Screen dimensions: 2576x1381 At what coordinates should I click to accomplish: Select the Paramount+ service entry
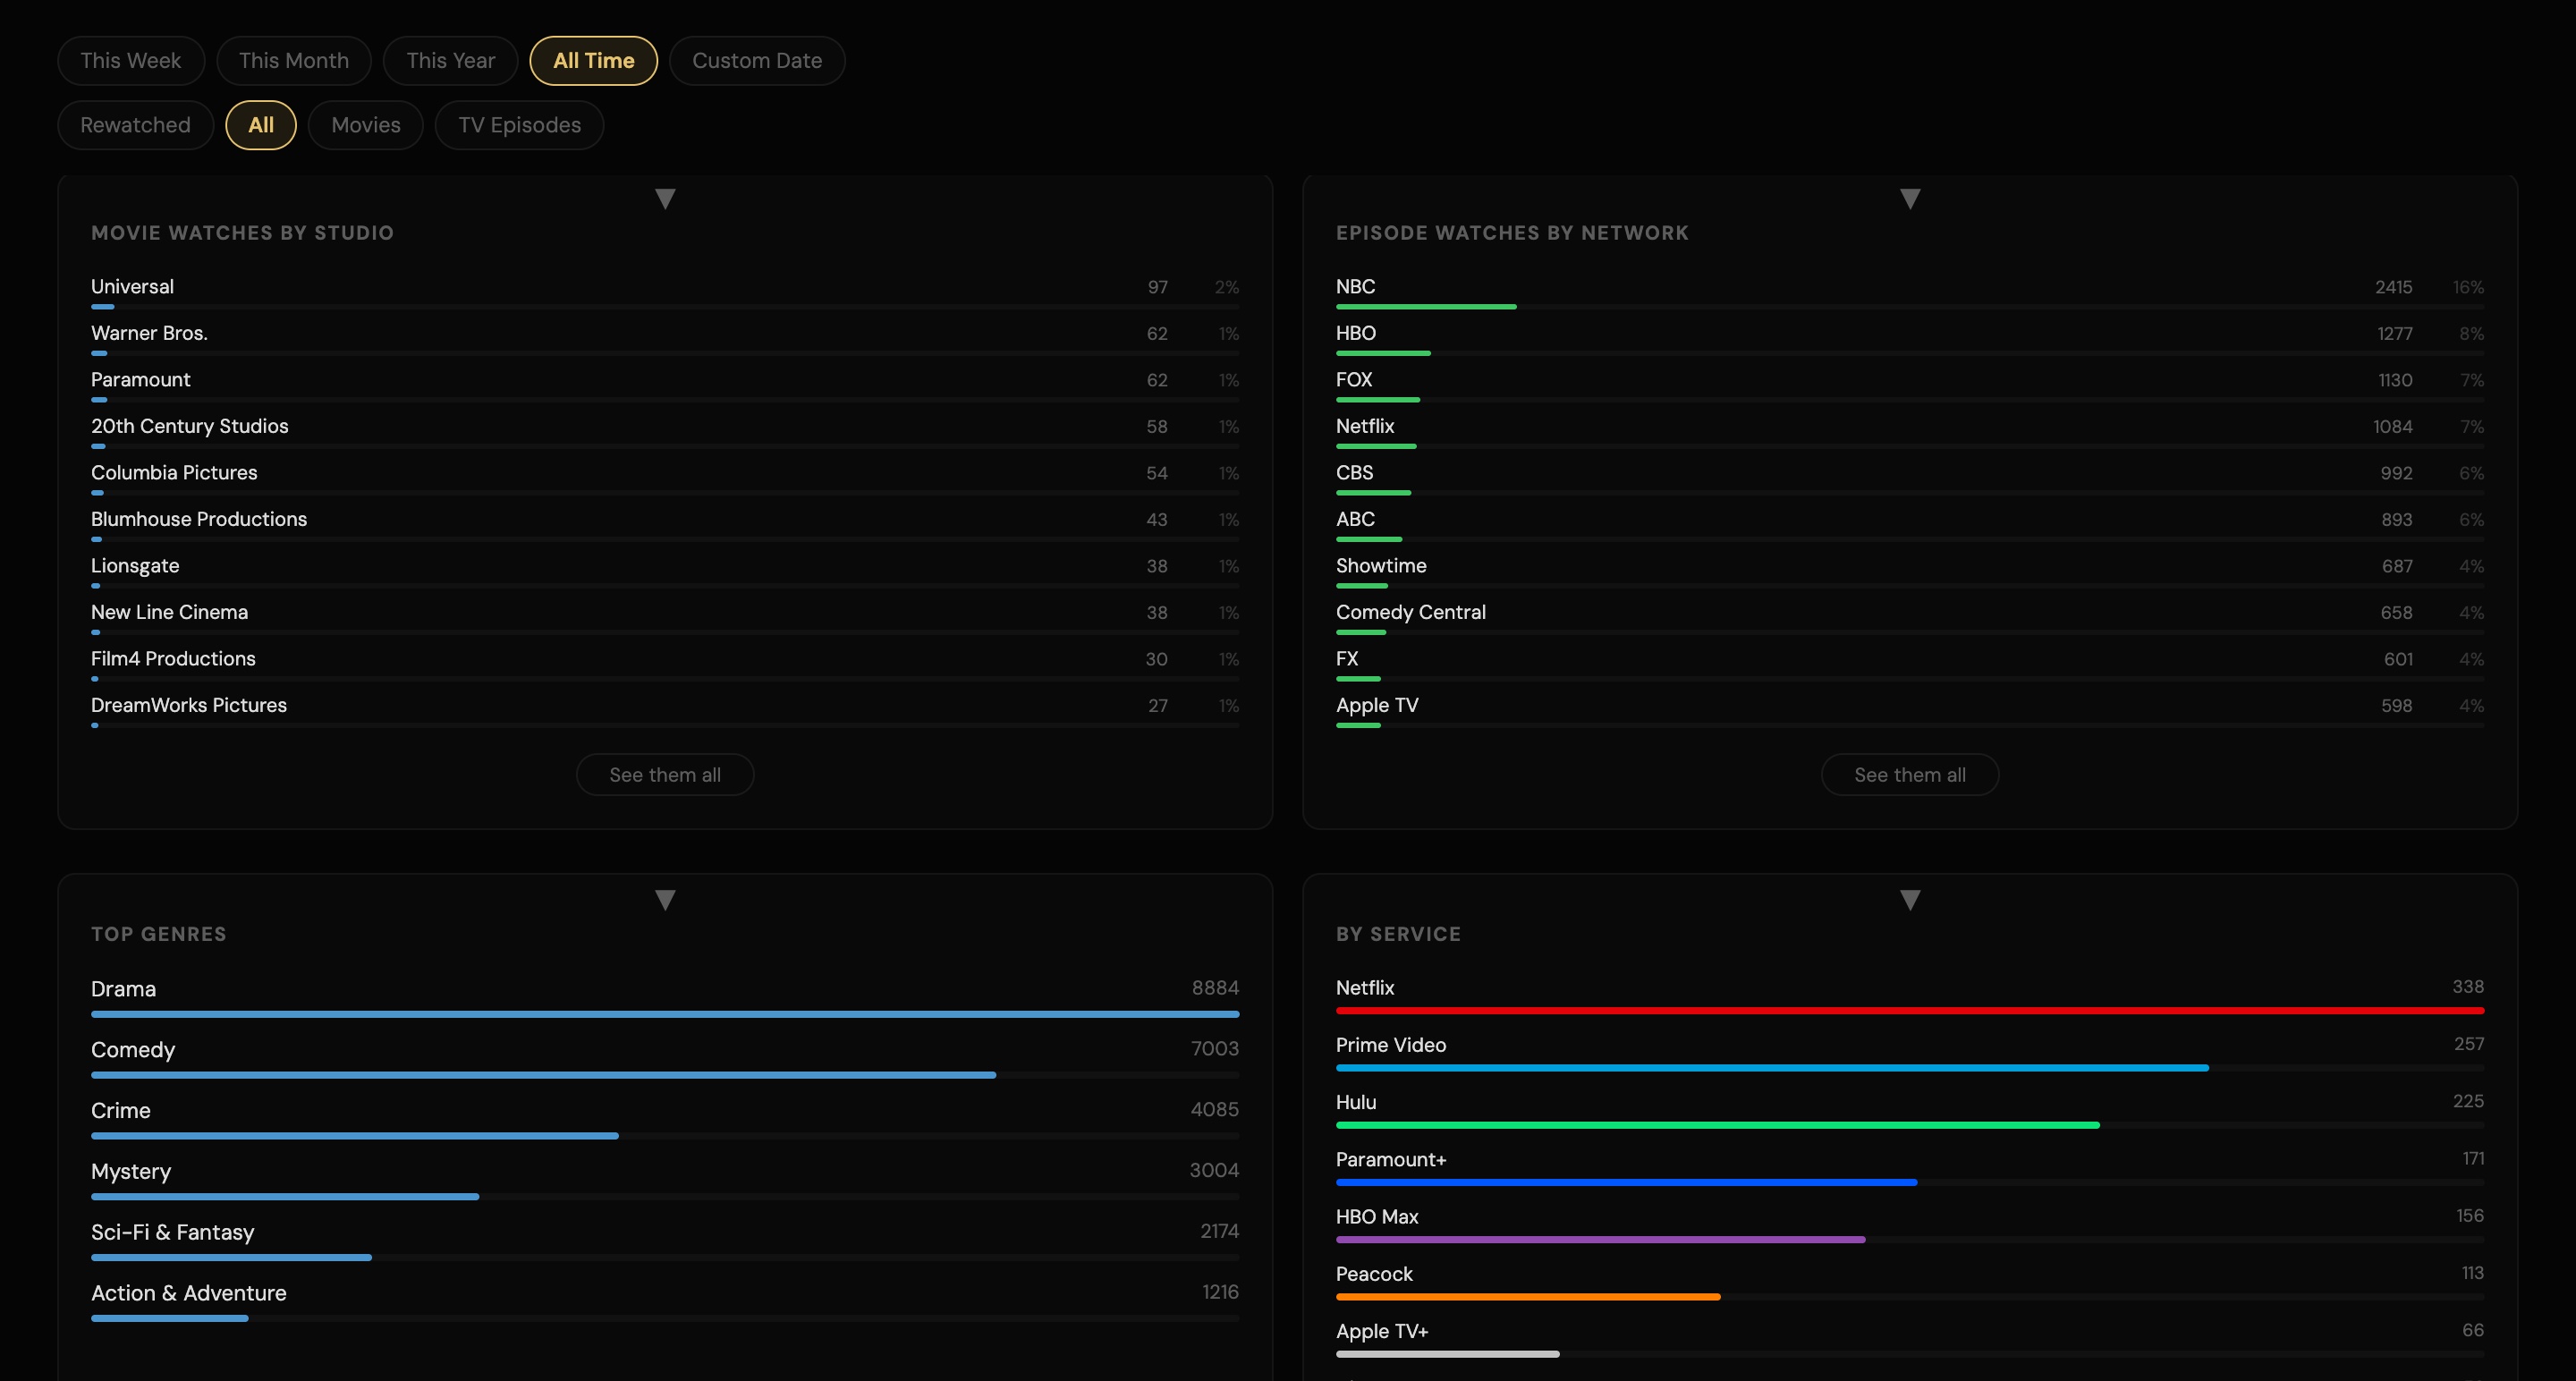(1910, 1167)
